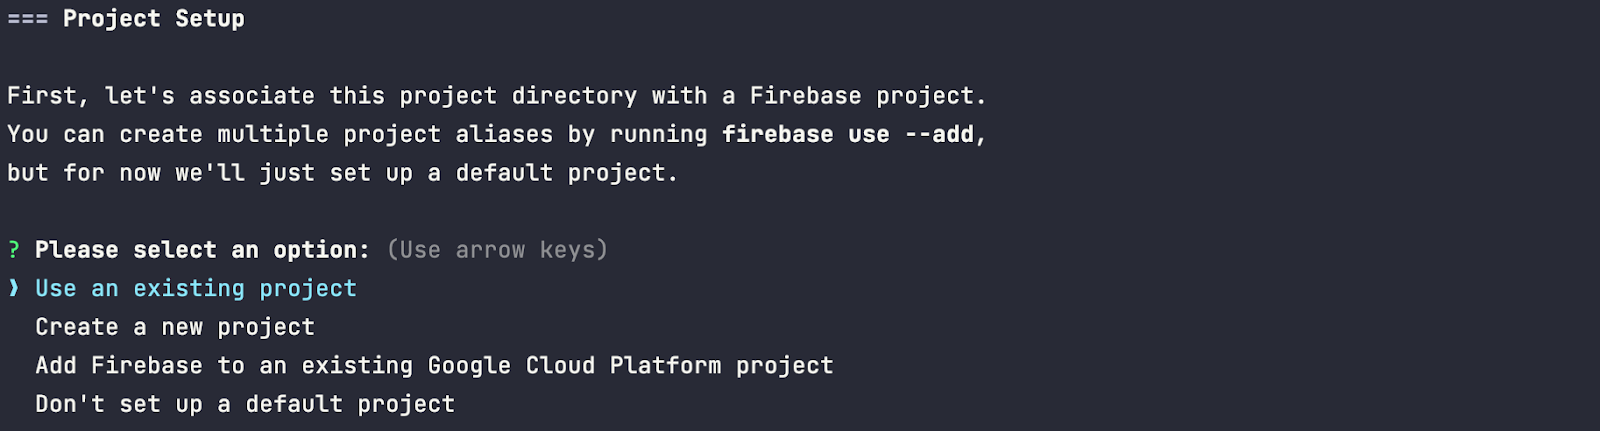Click "Google Cloud Platform" in the third option

574,366
